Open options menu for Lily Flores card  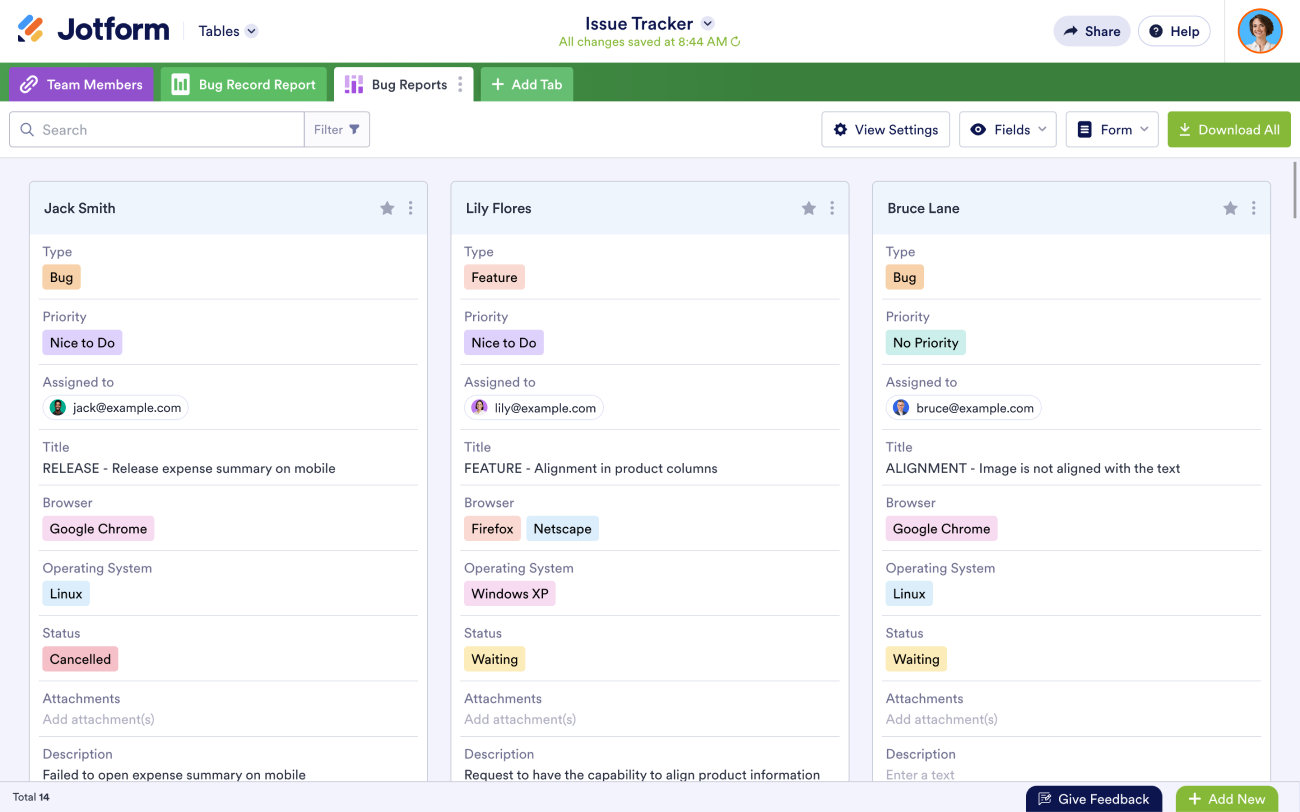(x=832, y=208)
